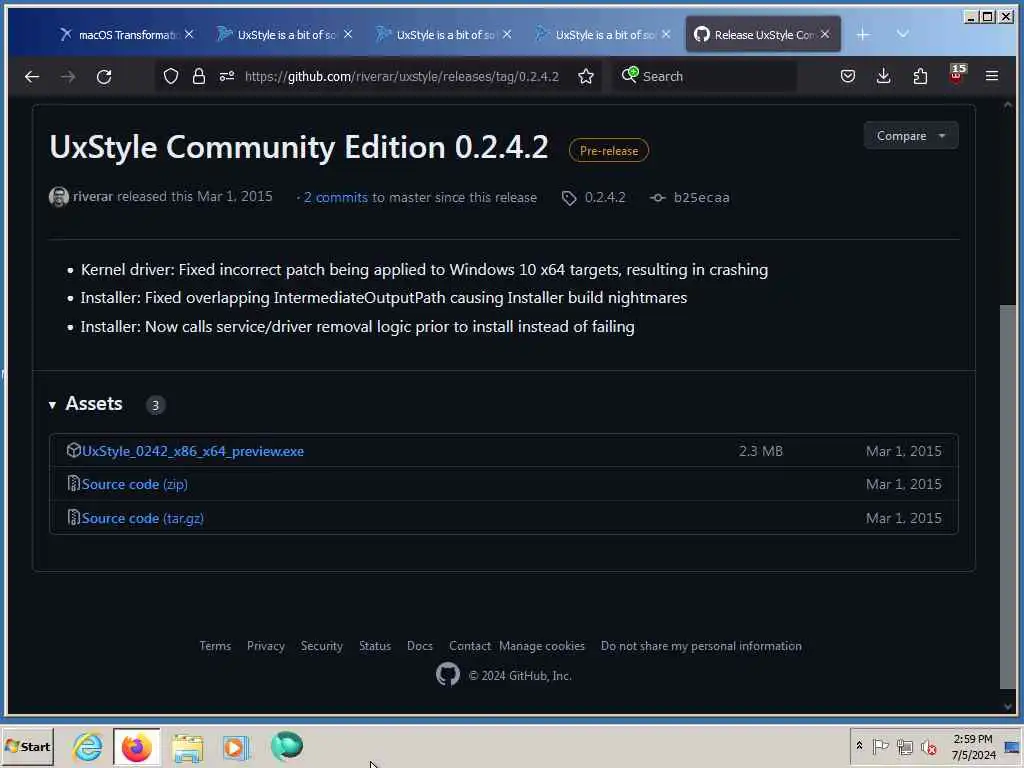Click the network tray icon
This screenshot has width=1024, height=768.
[904, 746]
